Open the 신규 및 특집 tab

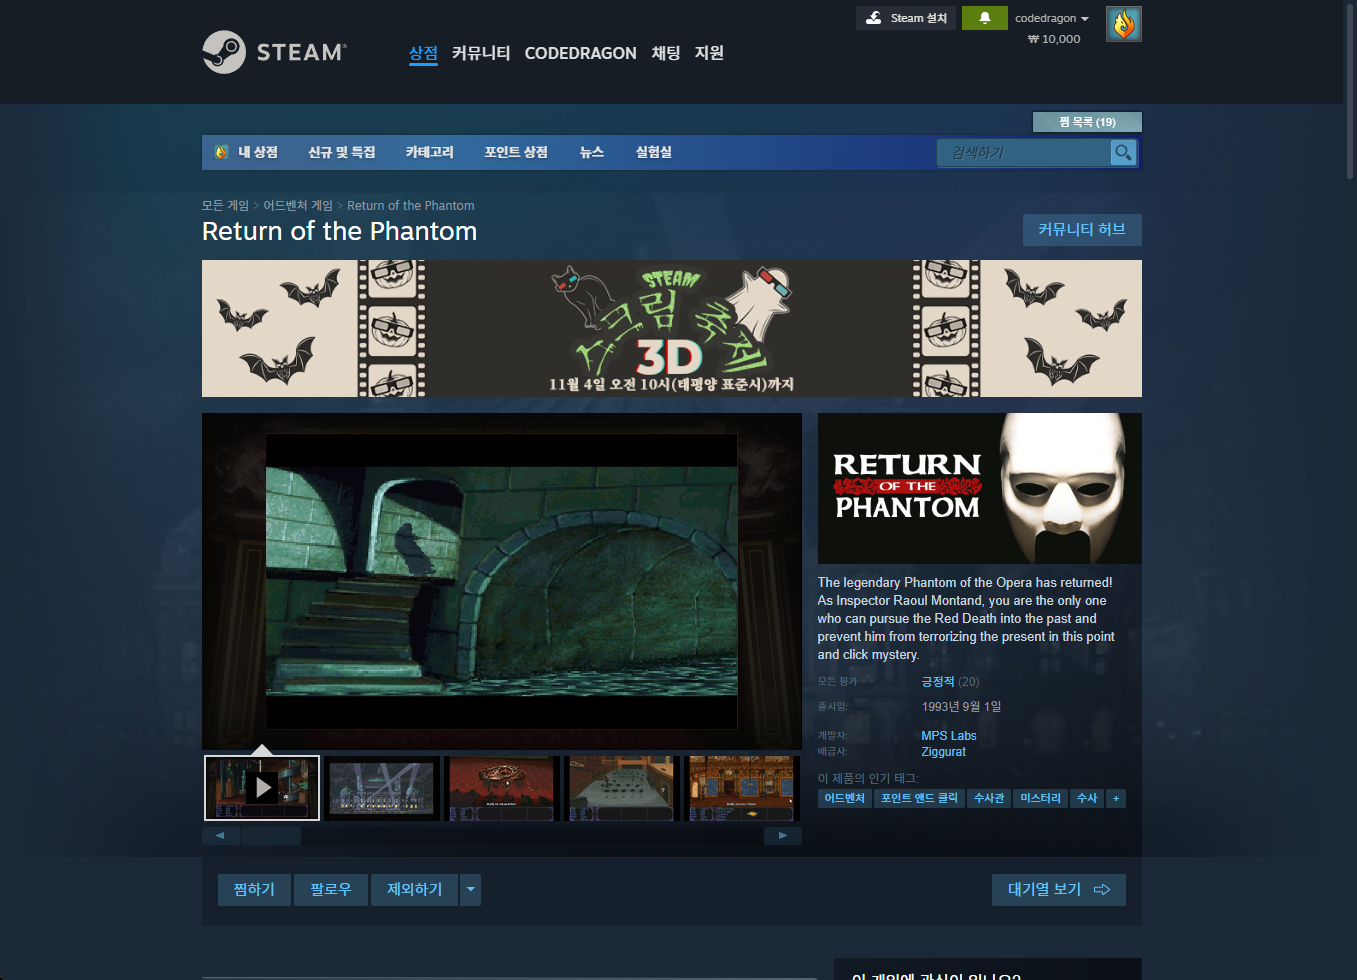342,152
